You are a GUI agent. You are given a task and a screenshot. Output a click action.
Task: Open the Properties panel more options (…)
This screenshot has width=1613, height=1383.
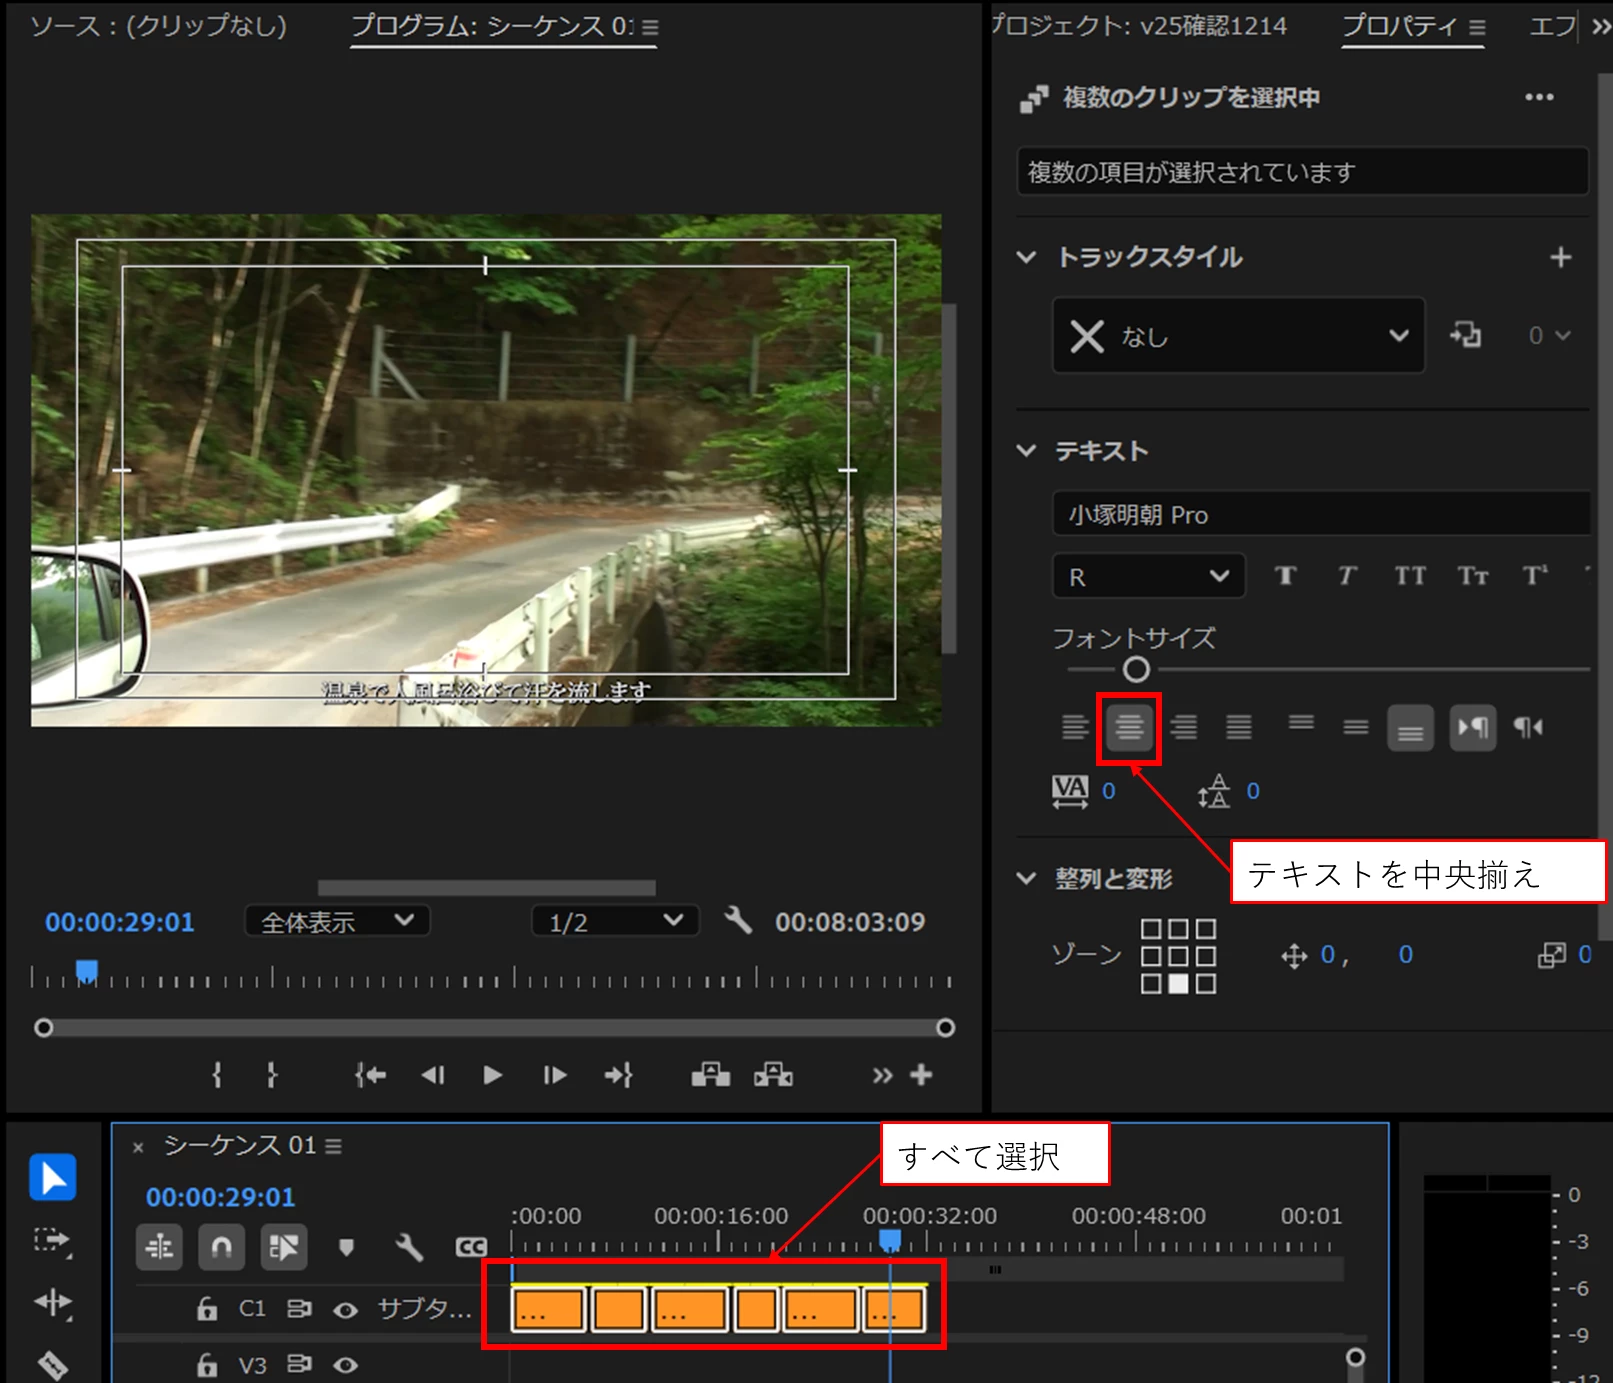[1539, 97]
